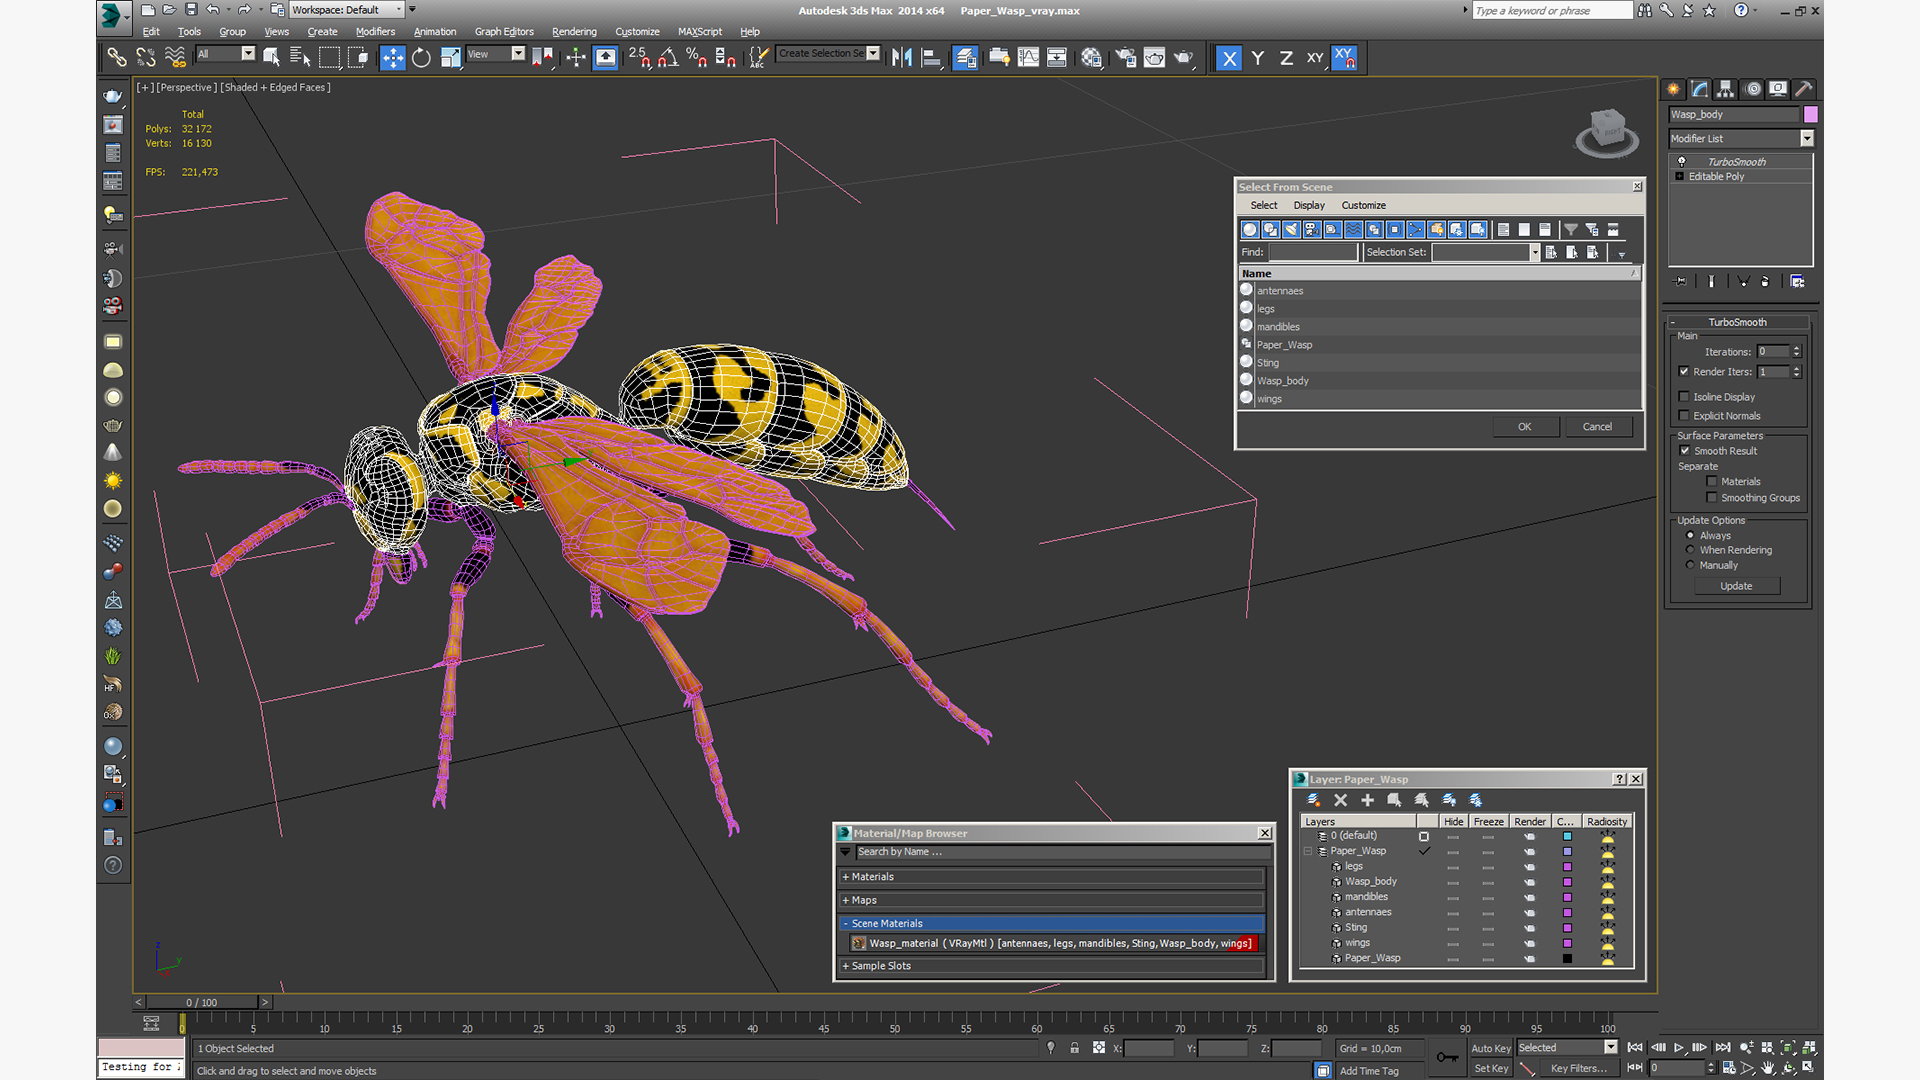This screenshot has height=1080, width=1920.
Task: Open the Key Filters button
Action: pyautogui.click(x=1579, y=1069)
